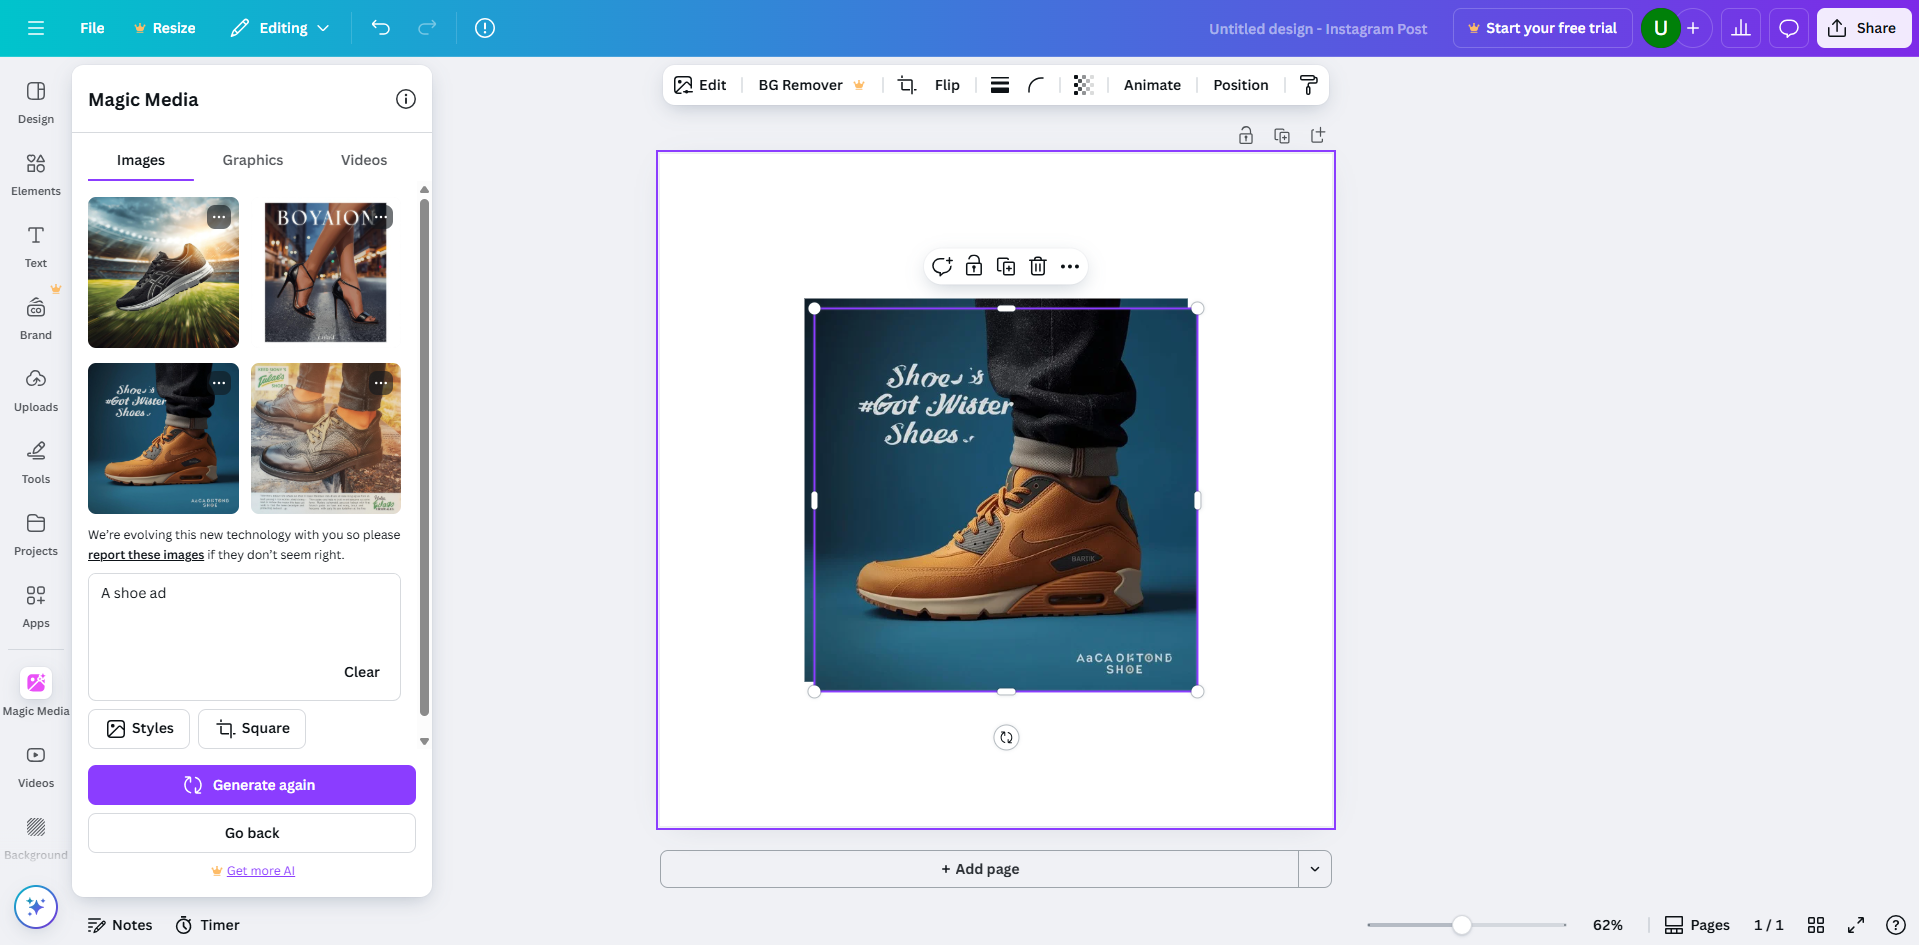Open Styles options in Magic Media
The height and width of the screenshot is (945, 1919).
[139, 728]
